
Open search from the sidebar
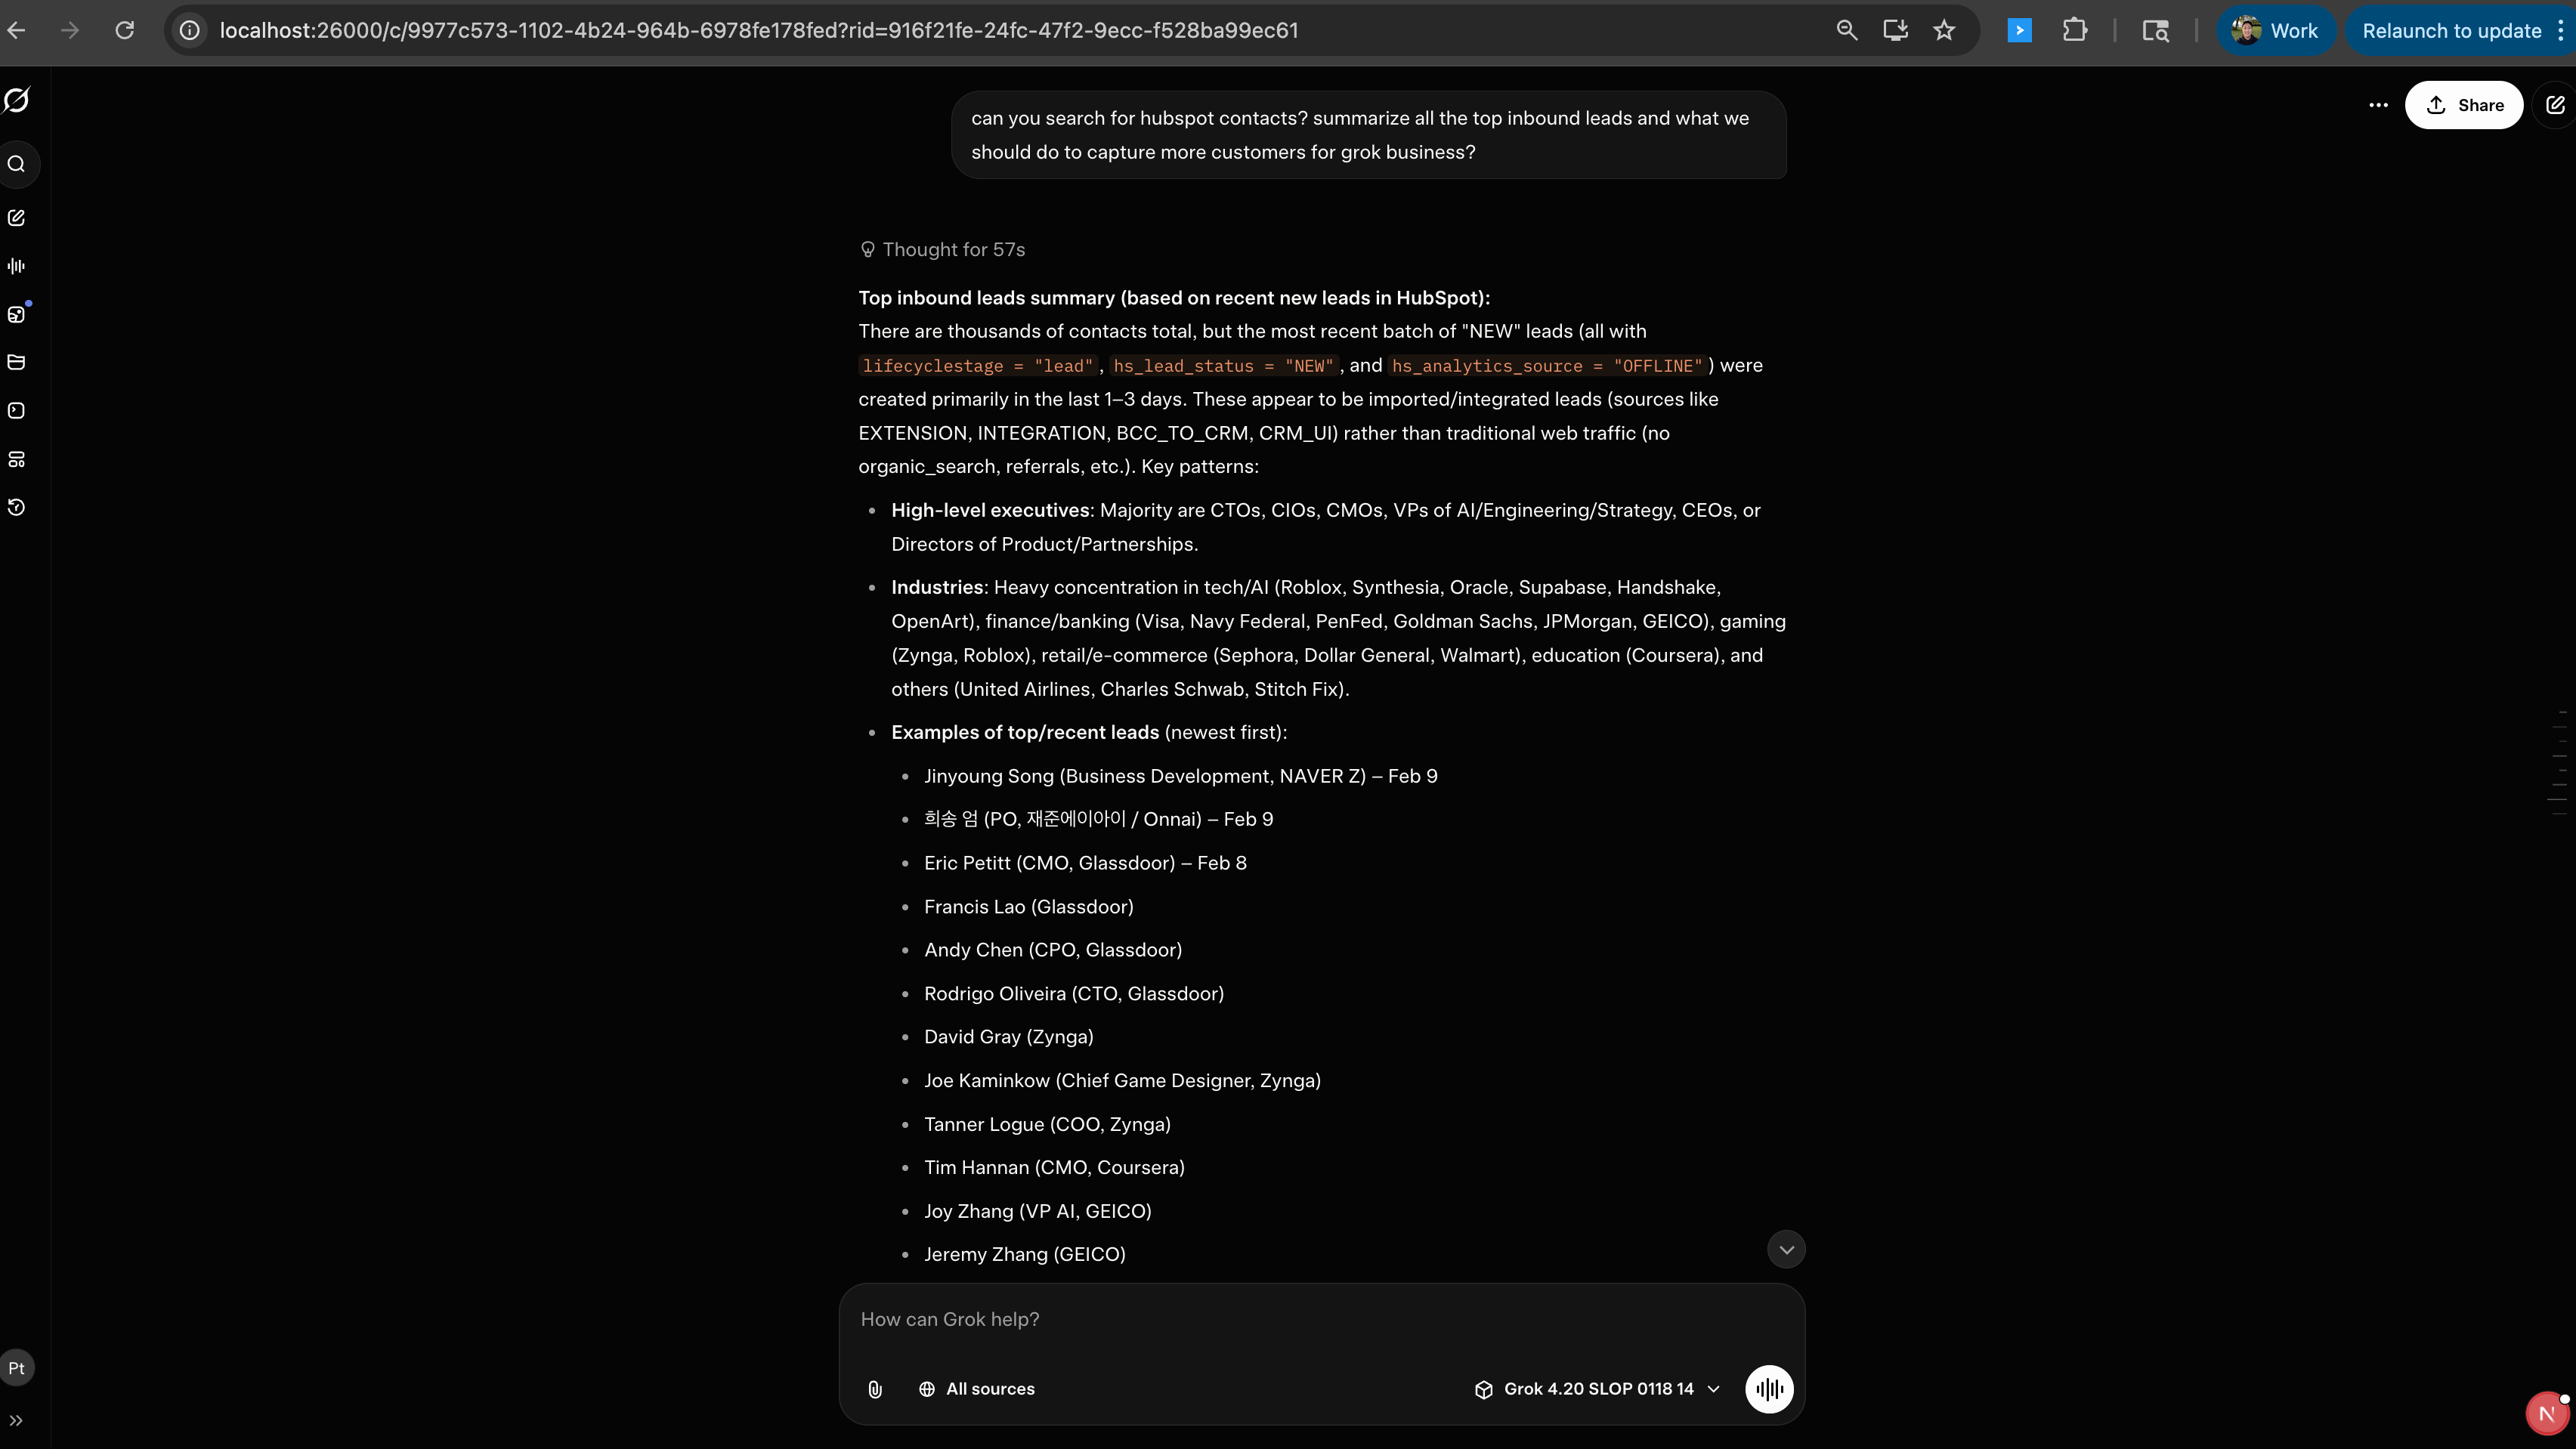[17, 164]
